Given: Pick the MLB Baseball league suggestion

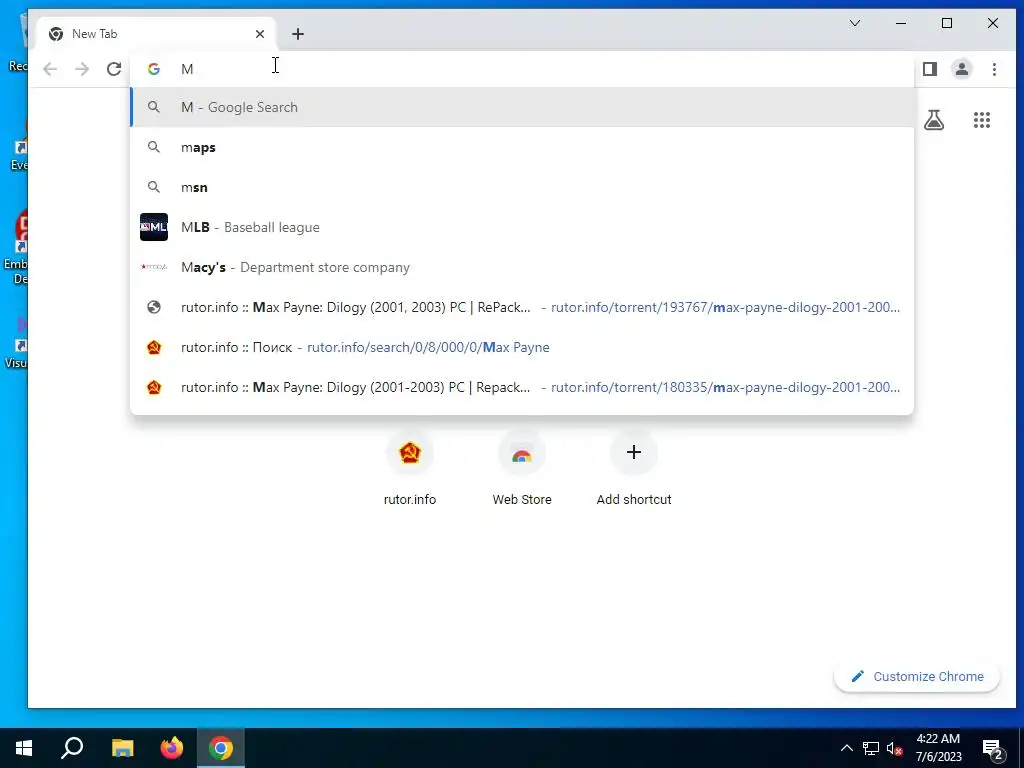Looking at the screenshot, I should pos(522,227).
